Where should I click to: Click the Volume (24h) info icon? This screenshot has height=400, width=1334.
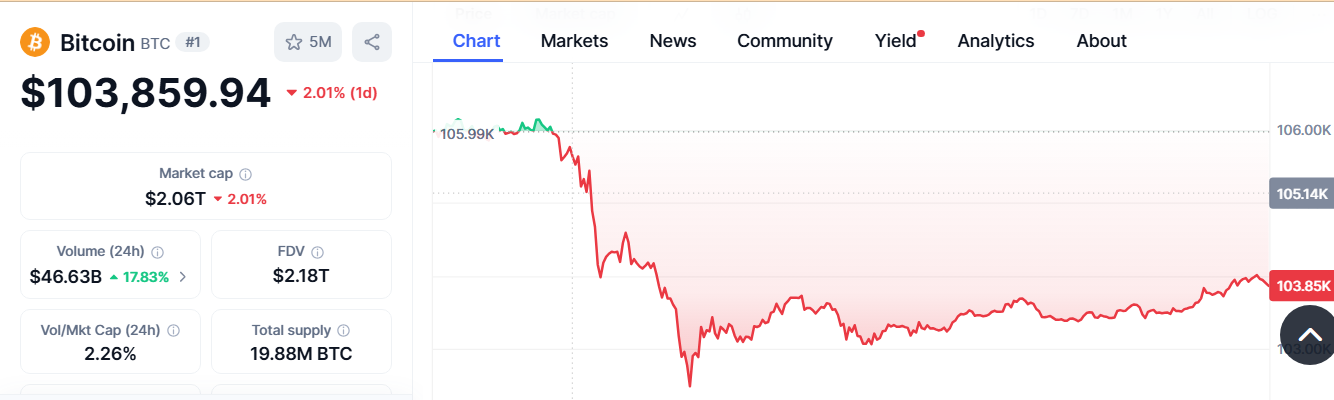coord(157,252)
